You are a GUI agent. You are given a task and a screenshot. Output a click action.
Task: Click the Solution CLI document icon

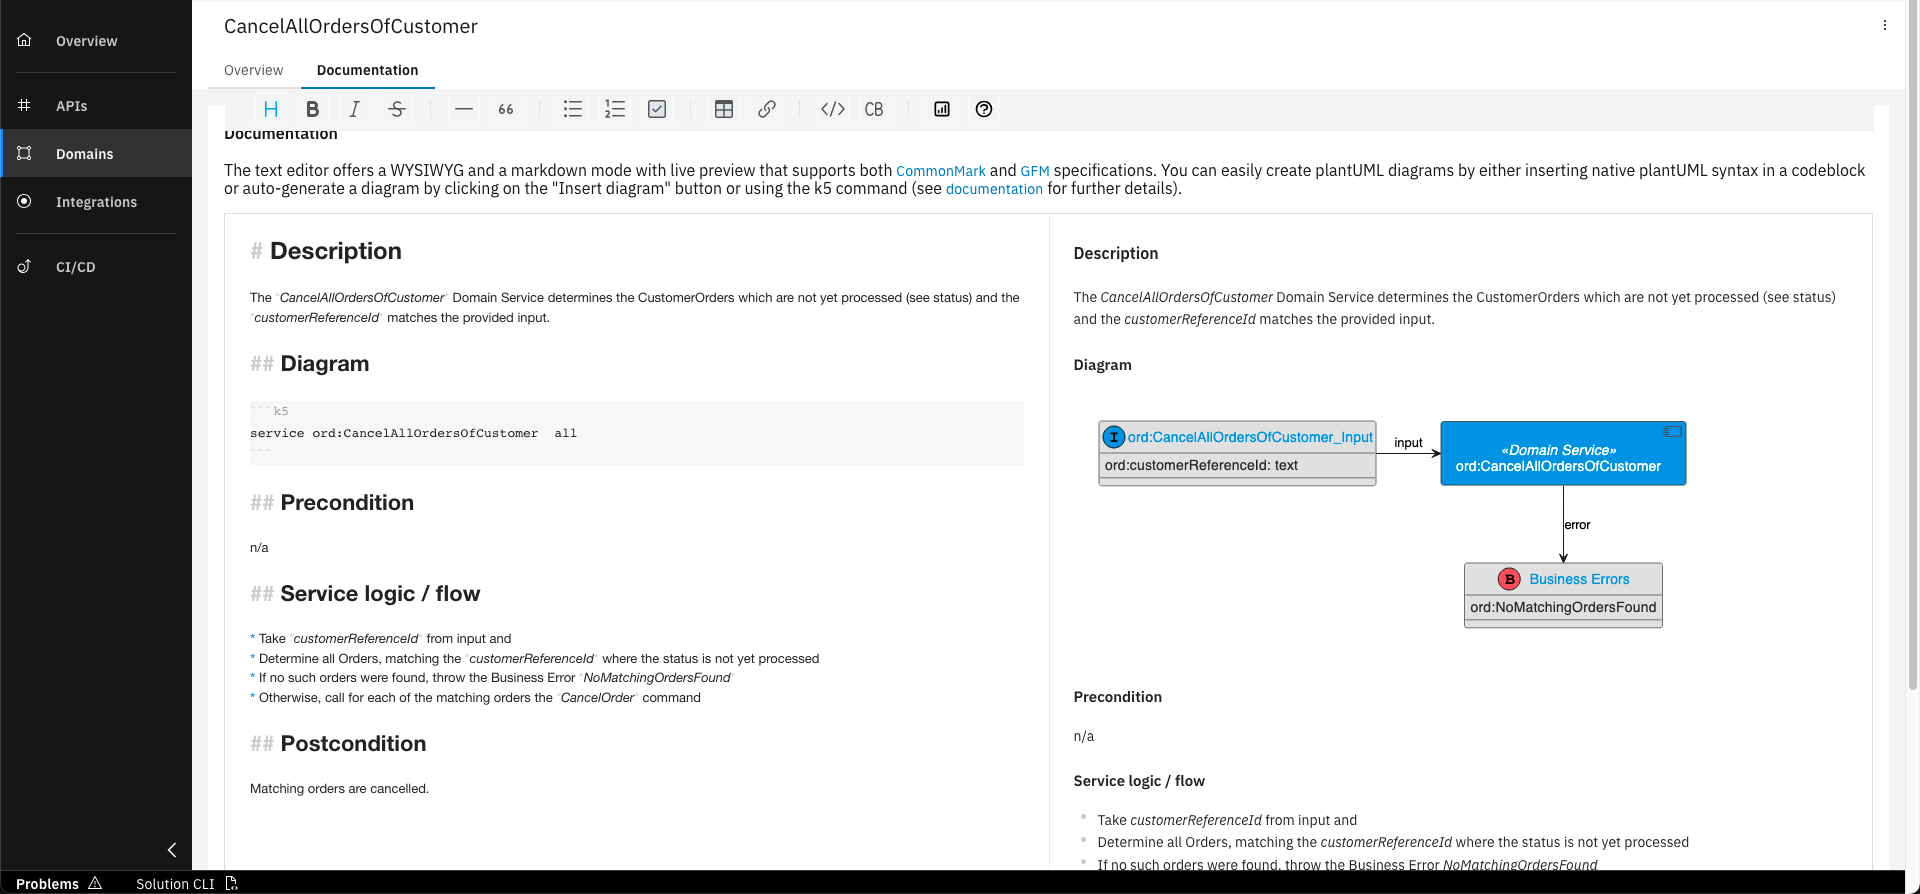click(x=232, y=883)
